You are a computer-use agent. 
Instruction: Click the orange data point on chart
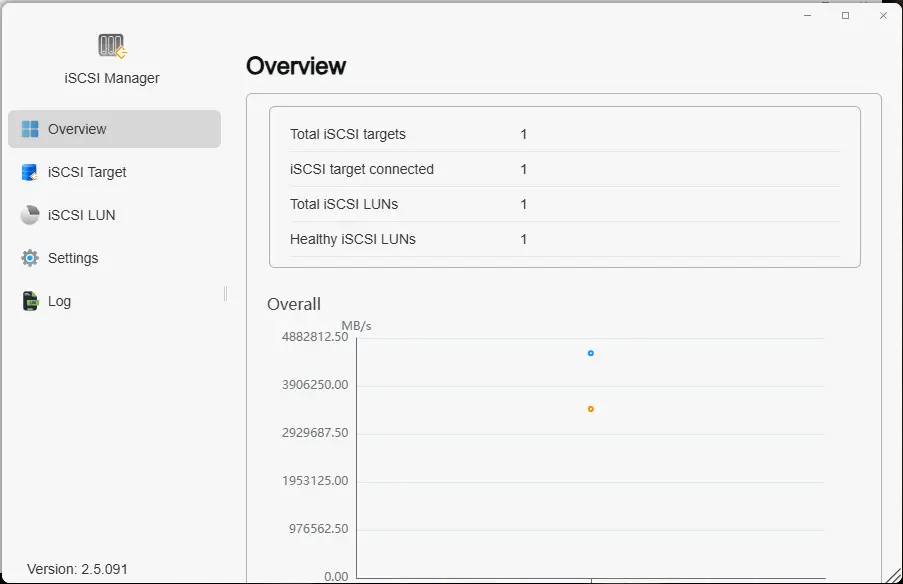[591, 409]
